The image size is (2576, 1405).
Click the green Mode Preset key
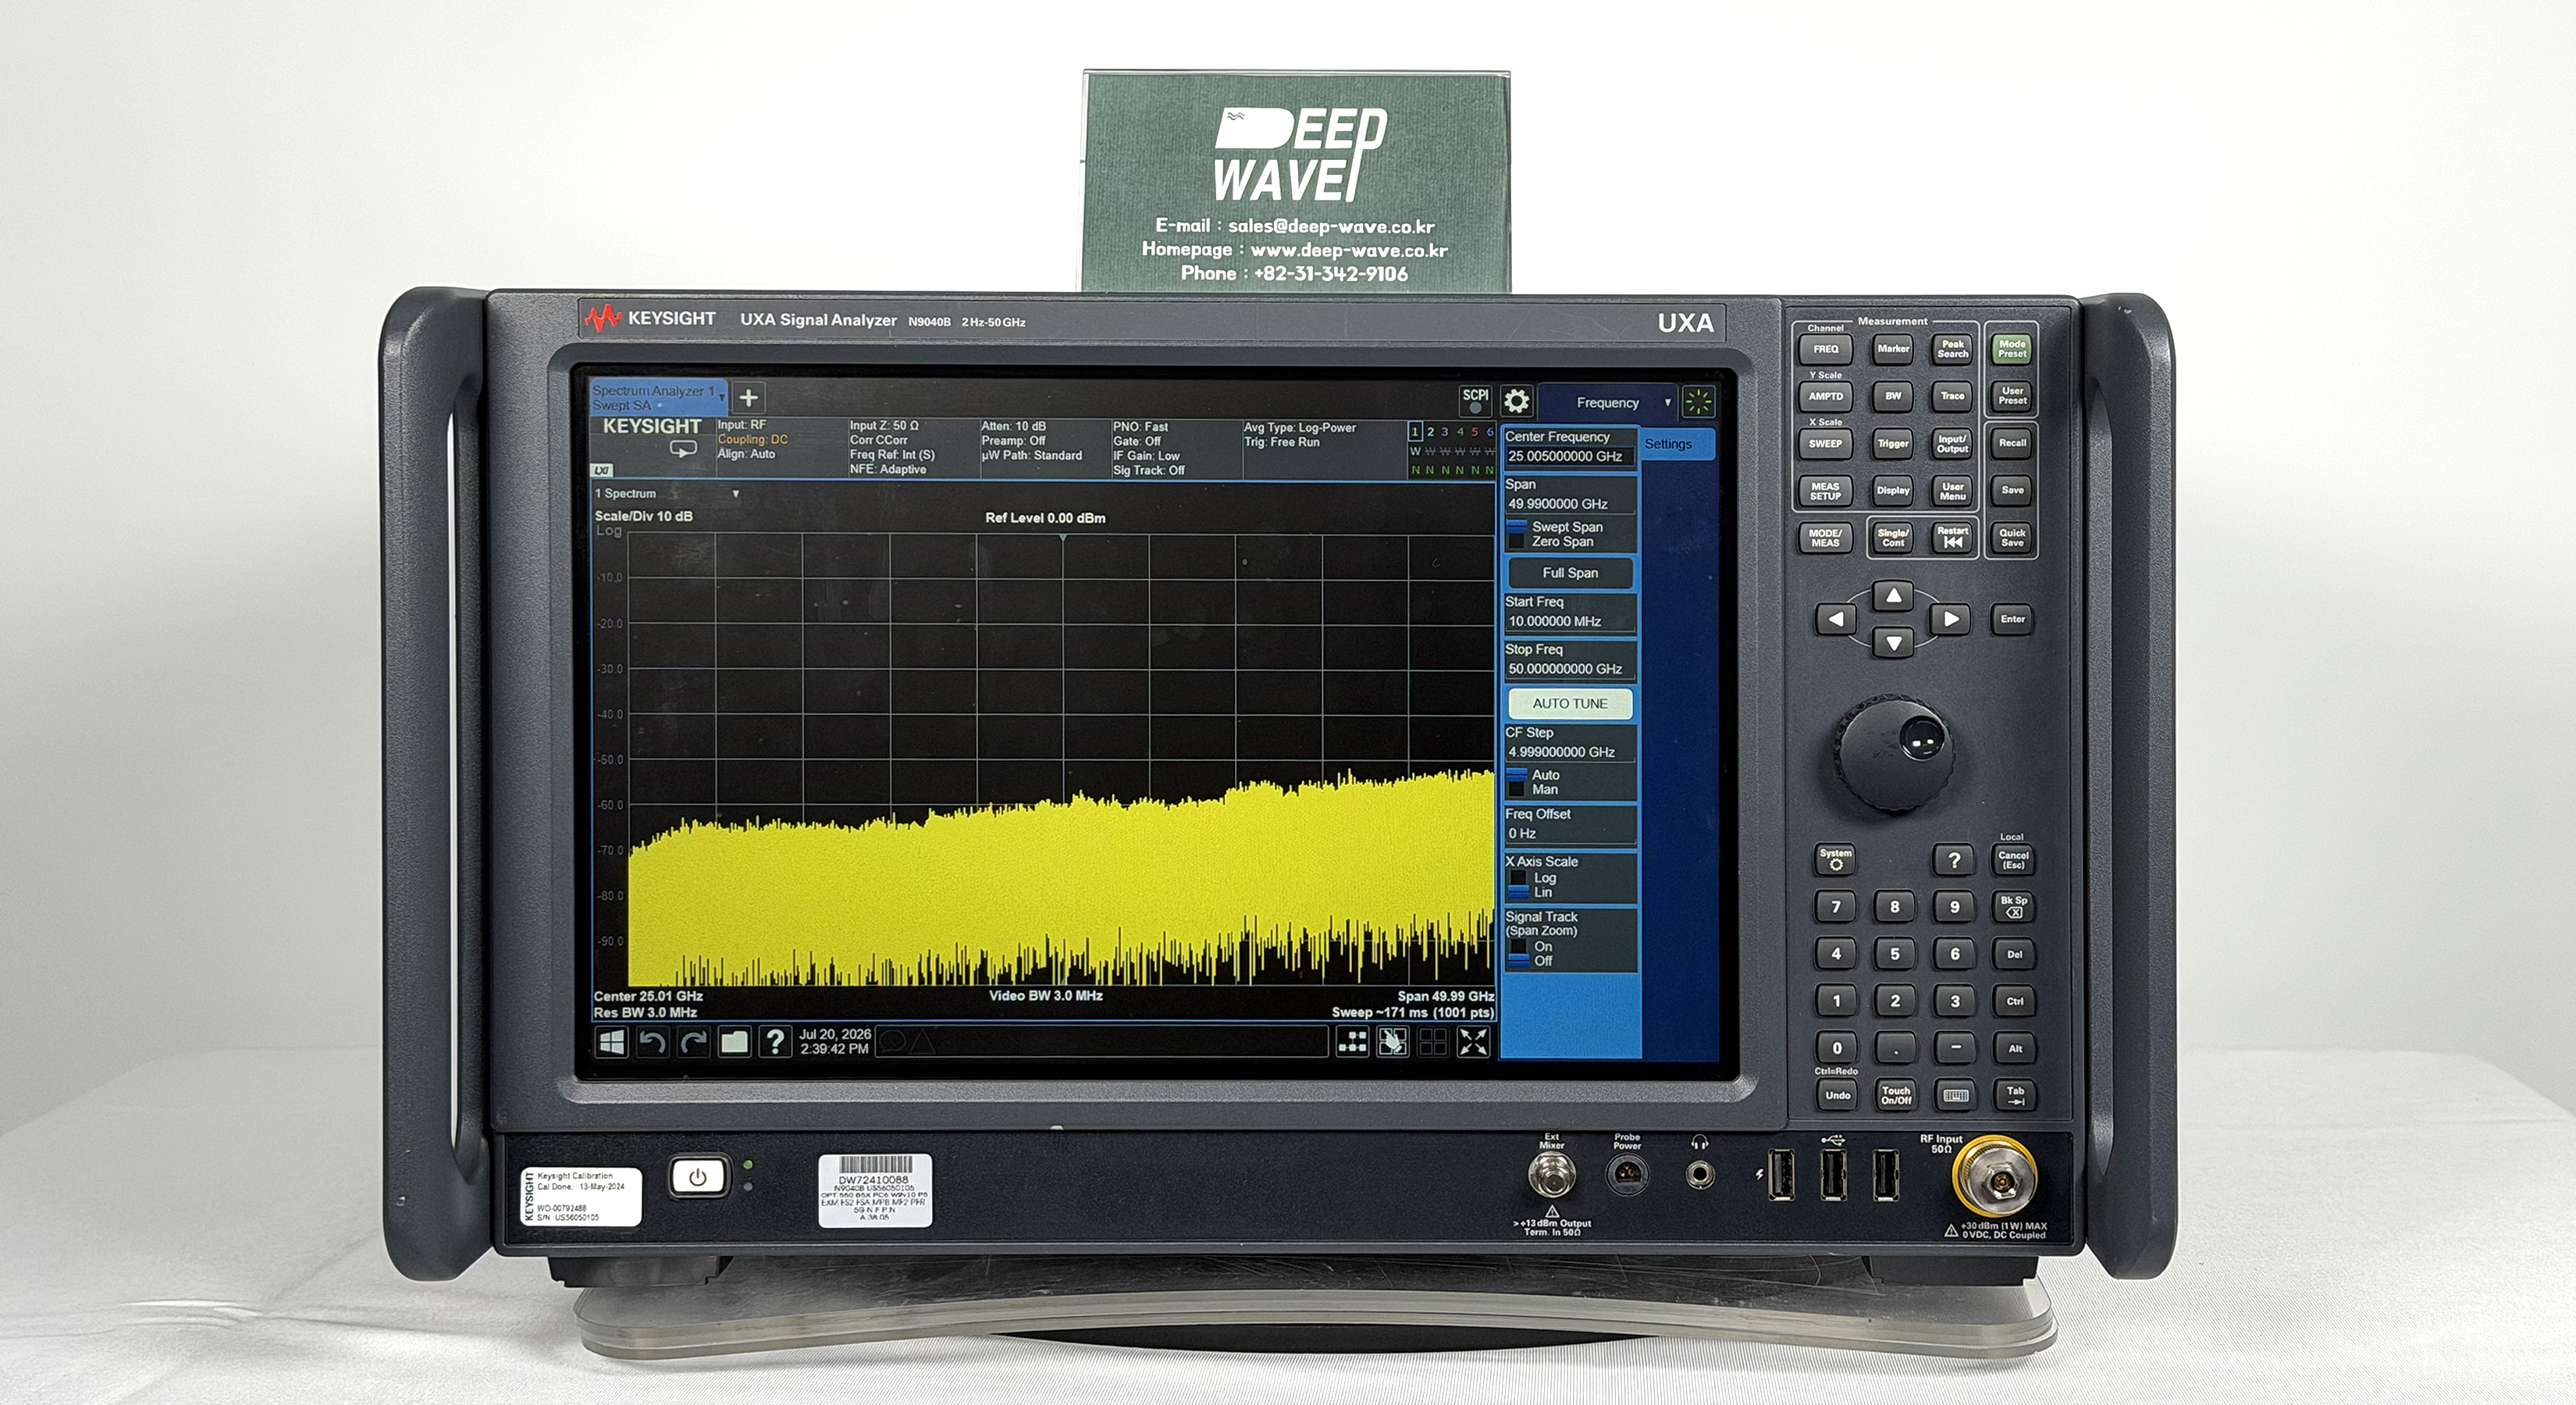(x=2012, y=349)
